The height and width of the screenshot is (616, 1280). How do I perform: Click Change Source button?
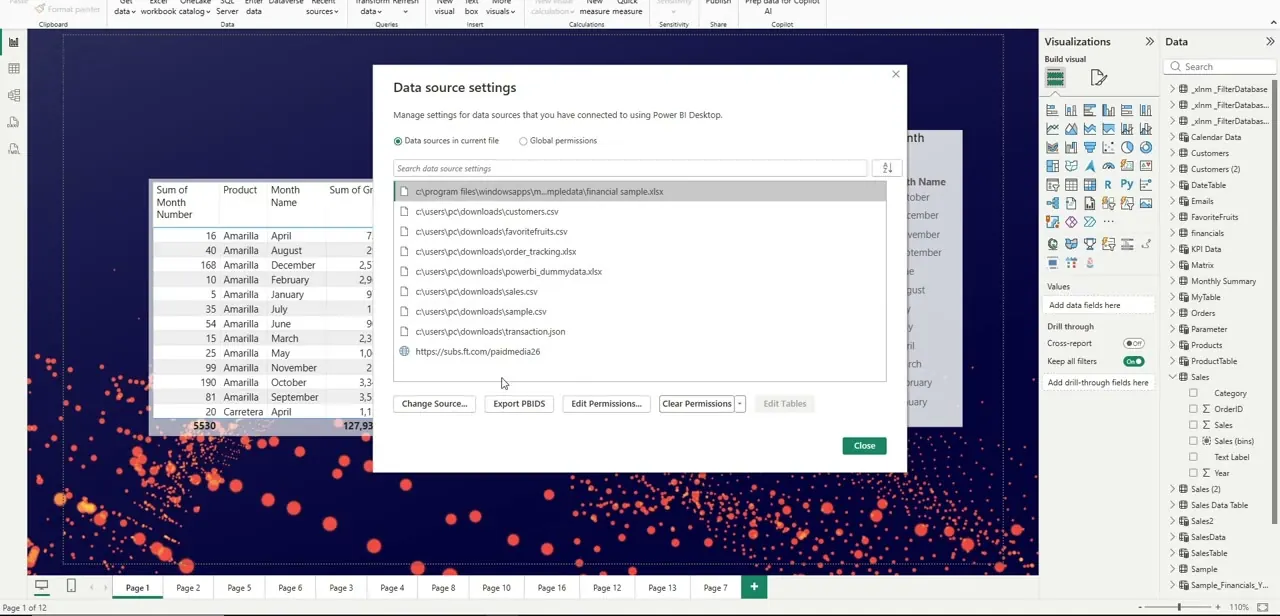(x=434, y=404)
